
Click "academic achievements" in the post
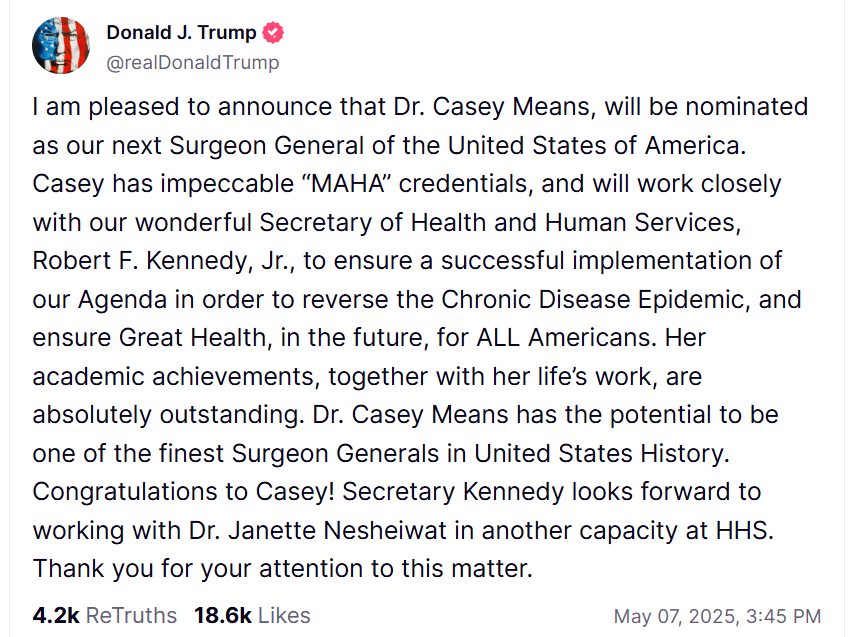(x=176, y=376)
